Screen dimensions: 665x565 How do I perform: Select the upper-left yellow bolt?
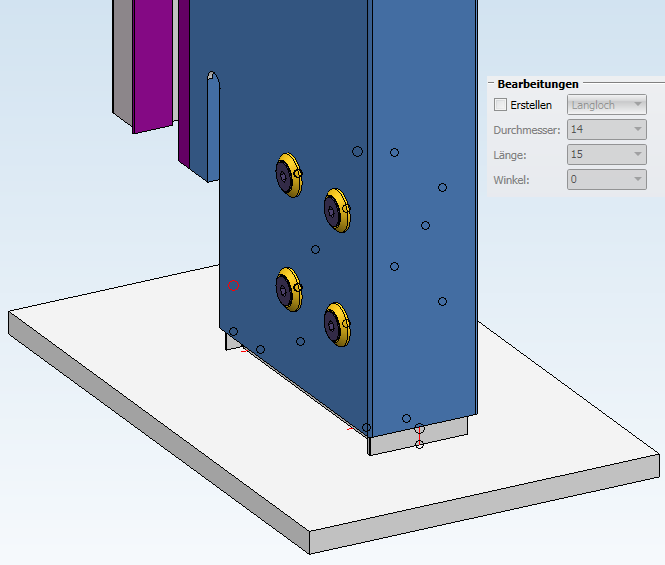pos(289,175)
